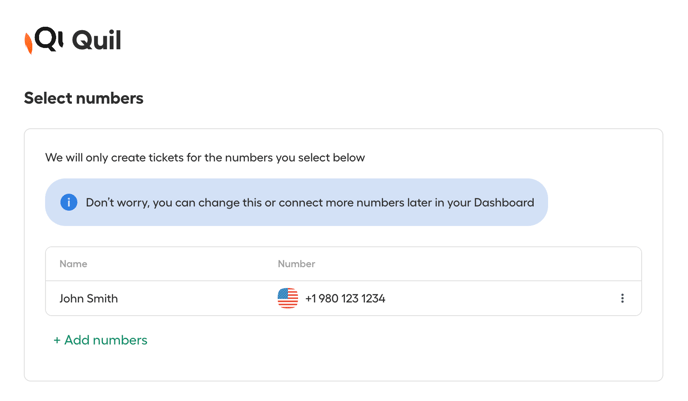
Task: Select the John Smith row name
Action: (x=89, y=298)
